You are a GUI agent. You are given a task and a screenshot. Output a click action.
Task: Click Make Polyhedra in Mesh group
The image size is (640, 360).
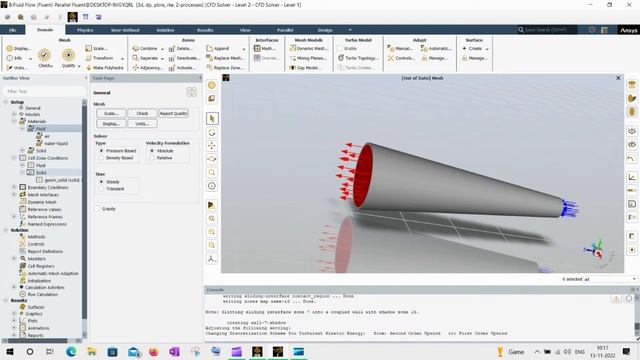coord(104,68)
